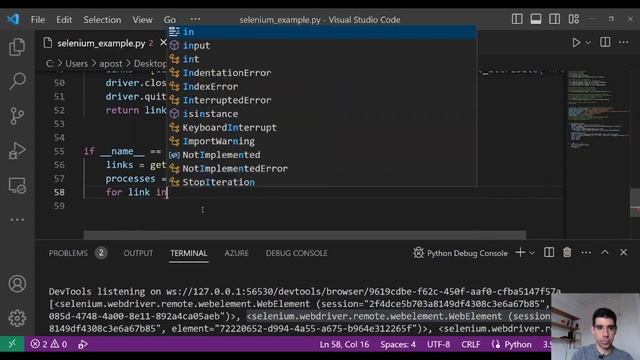The height and width of the screenshot is (360, 640).
Task: Open terminal panel more actions ellipsis
Action: point(586,253)
